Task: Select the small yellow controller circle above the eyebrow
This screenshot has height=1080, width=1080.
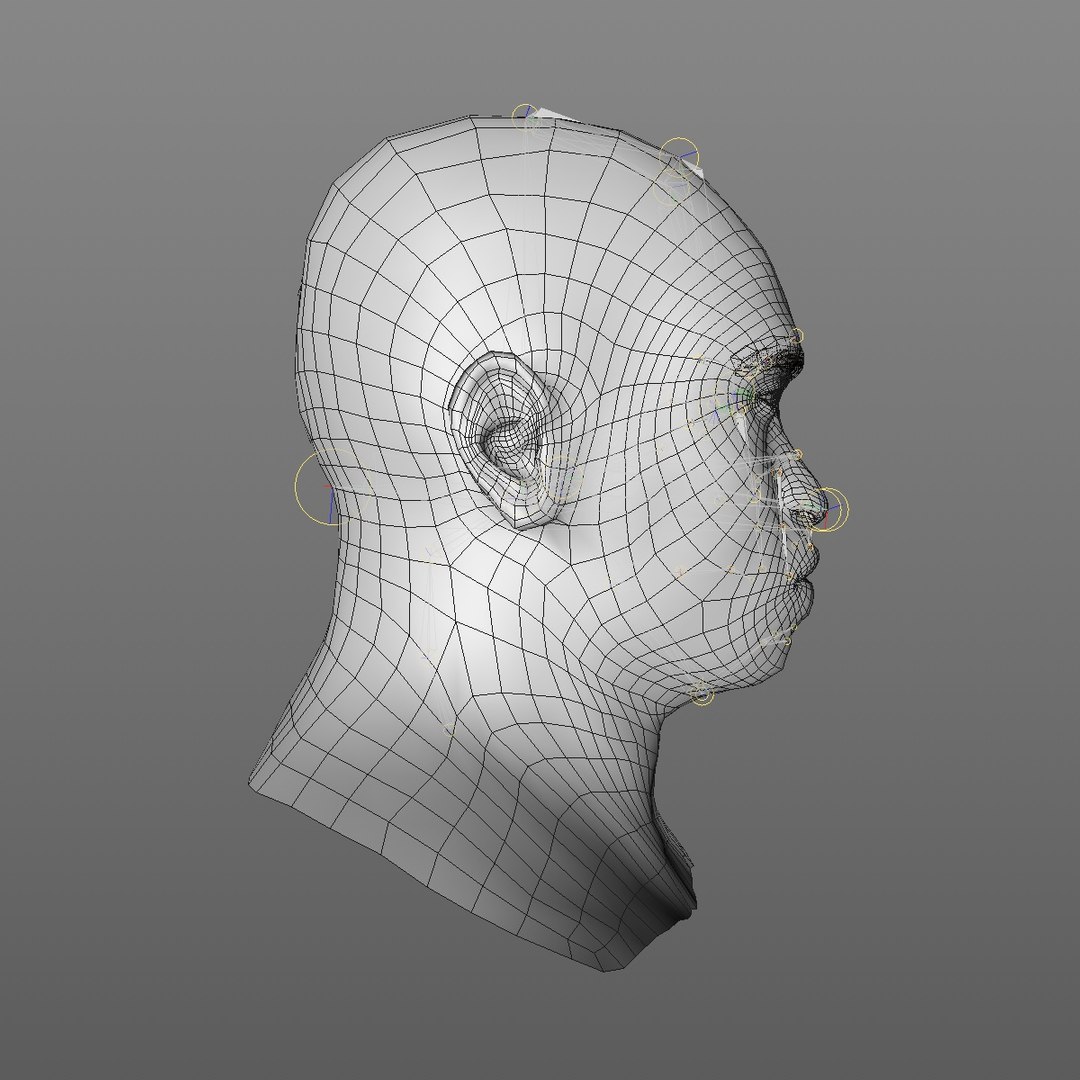Action: [x=797, y=336]
